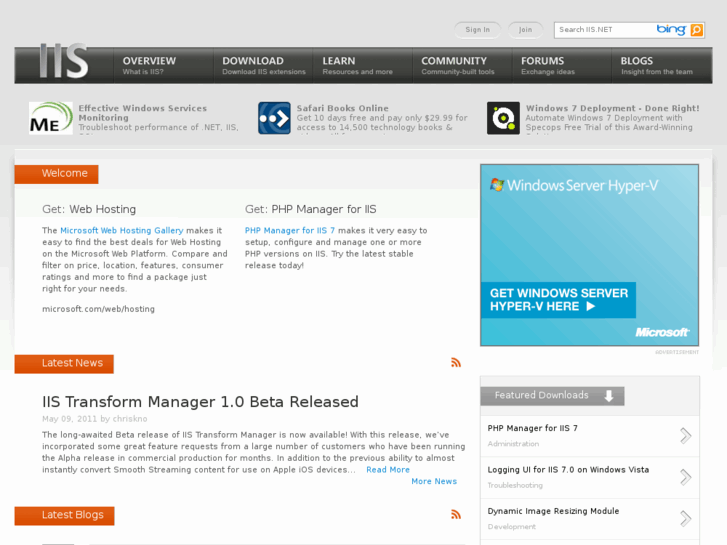Click the Latest News section header
The height and width of the screenshot is (545, 727).
click(x=64, y=364)
